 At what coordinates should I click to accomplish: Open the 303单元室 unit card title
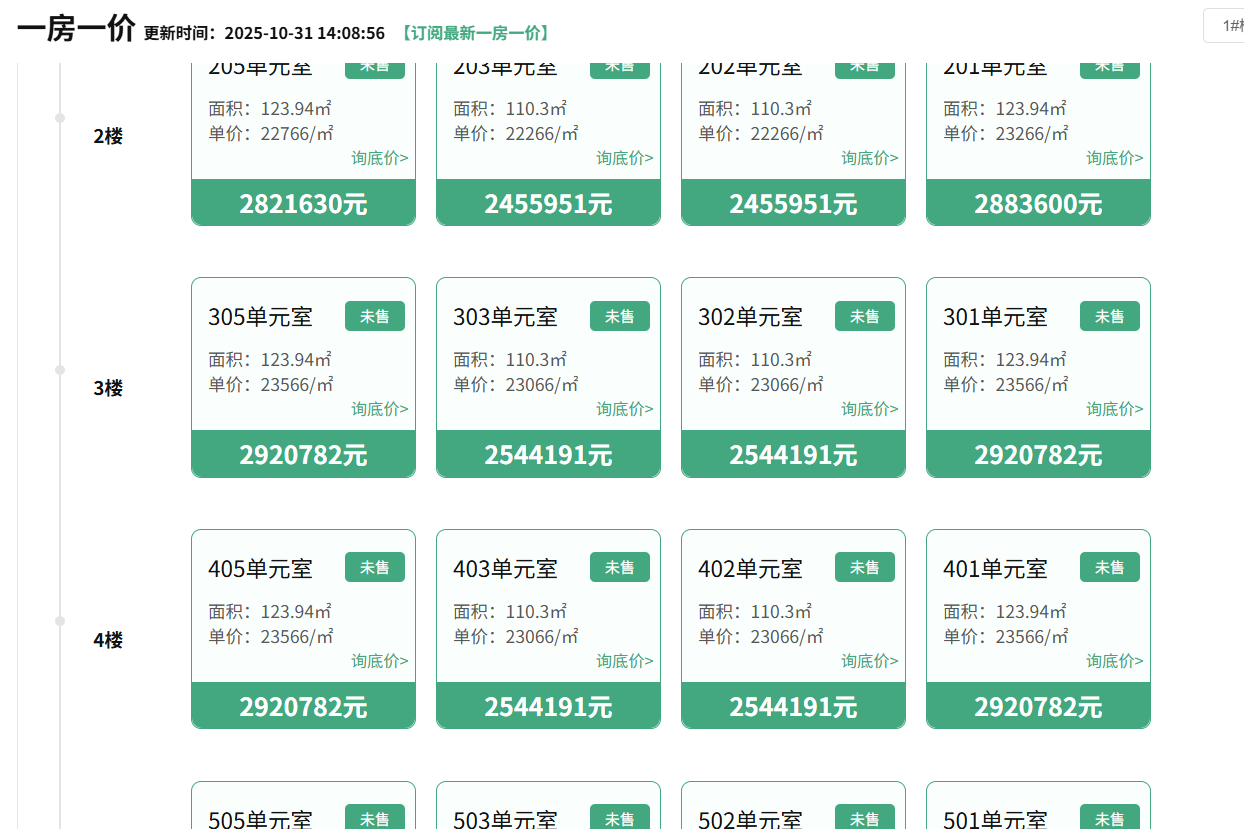pos(505,317)
